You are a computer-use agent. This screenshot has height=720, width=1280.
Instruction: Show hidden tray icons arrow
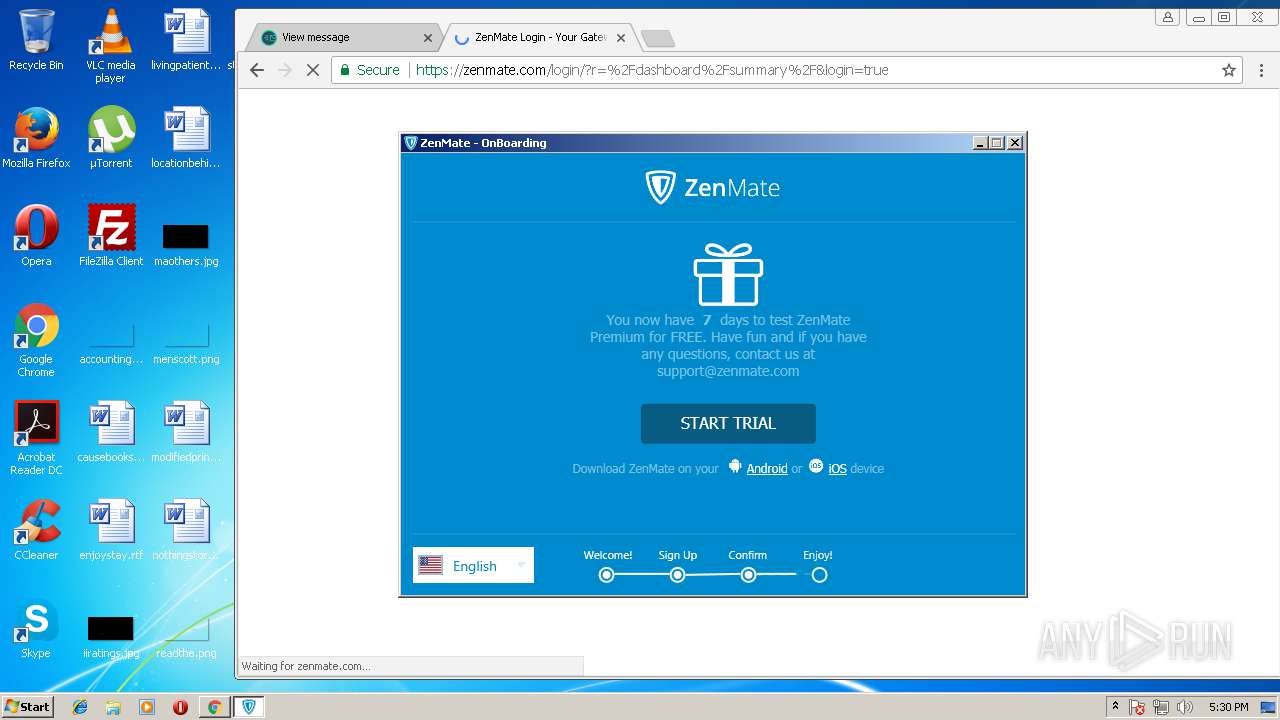point(1115,707)
